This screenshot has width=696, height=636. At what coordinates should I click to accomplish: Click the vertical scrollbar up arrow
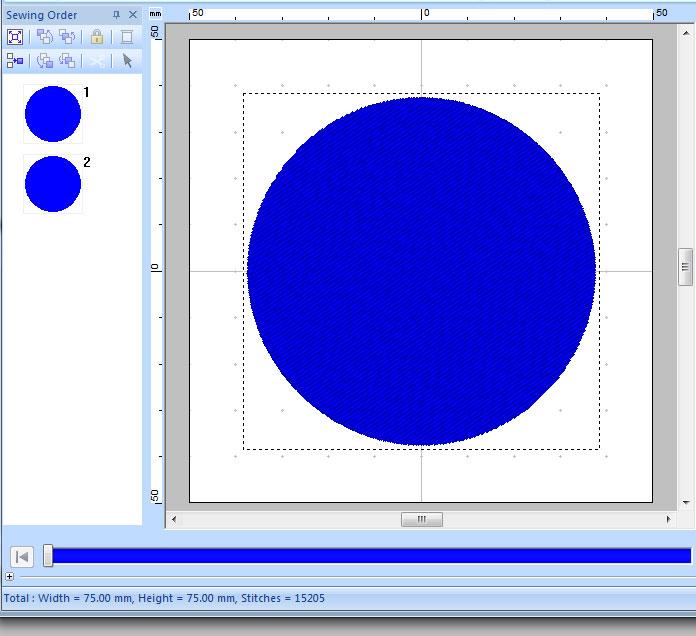[686, 33]
